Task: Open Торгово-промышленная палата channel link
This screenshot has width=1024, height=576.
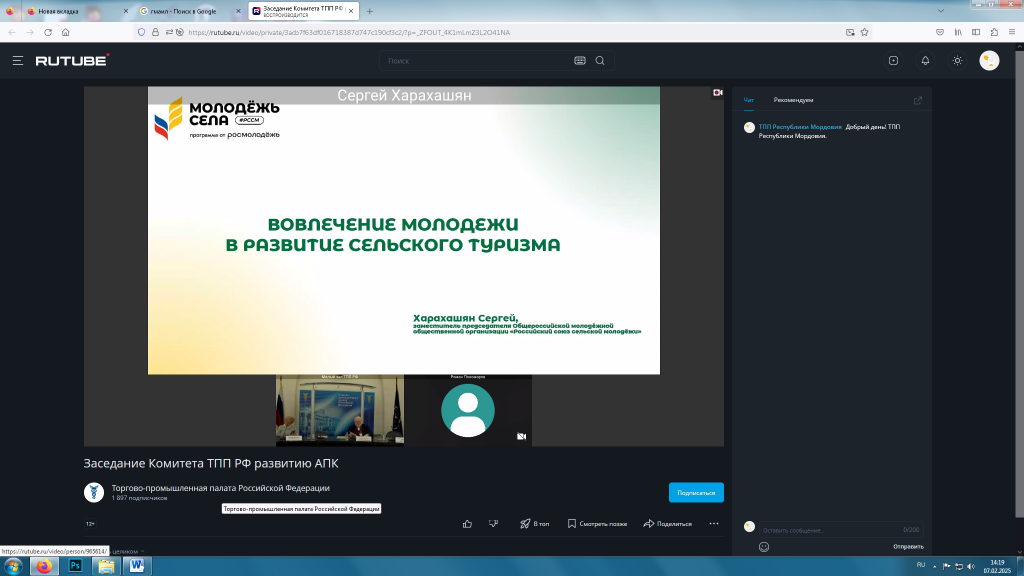Action: (220, 488)
